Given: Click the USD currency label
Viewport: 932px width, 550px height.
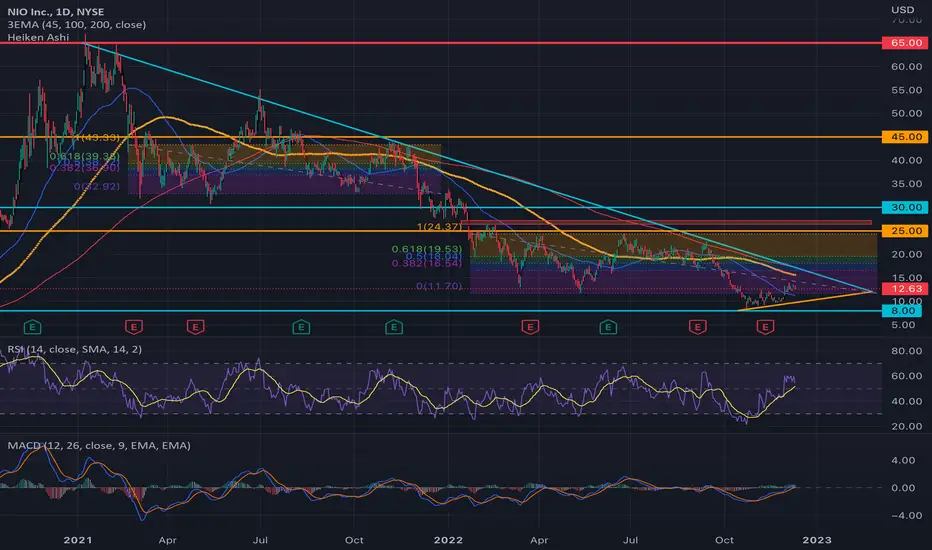Looking at the screenshot, I should [x=902, y=10].
